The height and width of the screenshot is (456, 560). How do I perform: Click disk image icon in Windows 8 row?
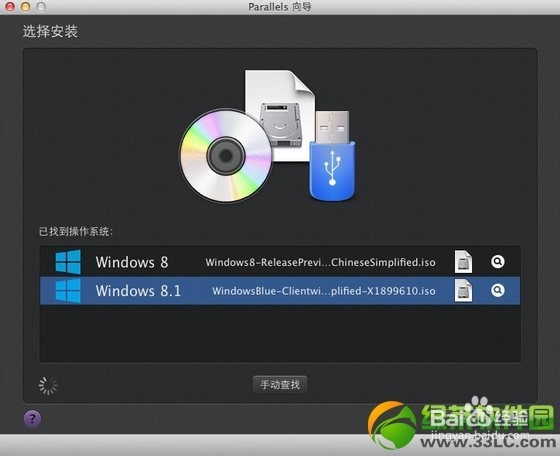[x=463, y=262]
